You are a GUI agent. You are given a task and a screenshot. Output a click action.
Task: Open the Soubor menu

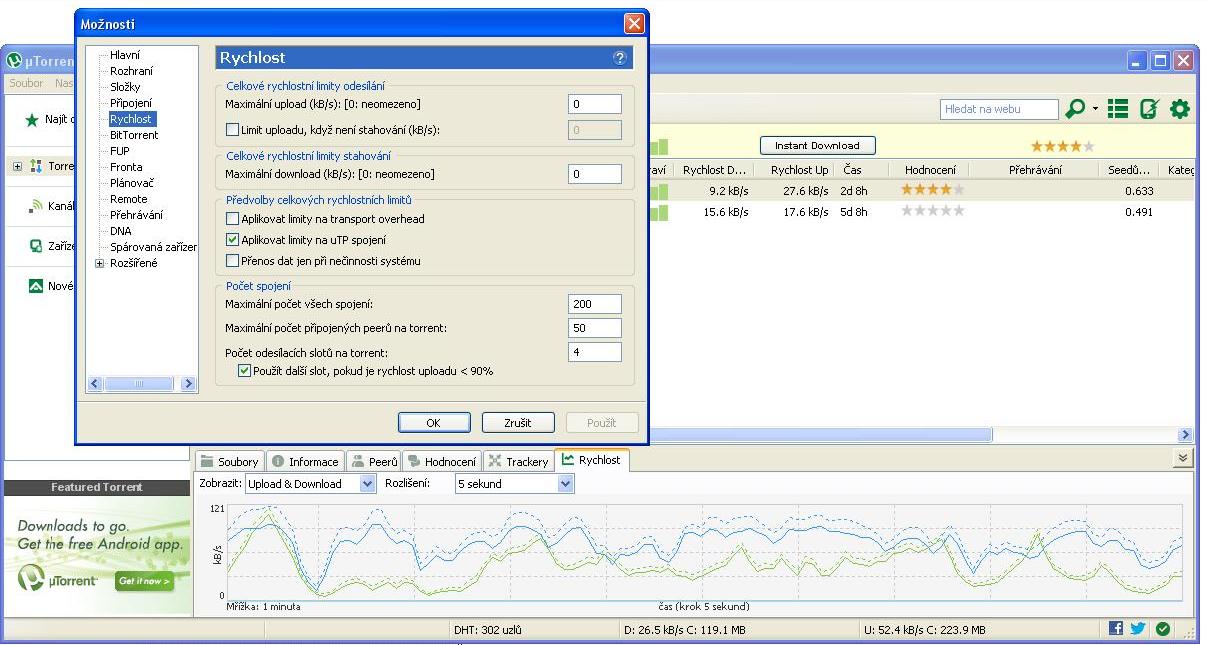pyautogui.click(x=25, y=84)
